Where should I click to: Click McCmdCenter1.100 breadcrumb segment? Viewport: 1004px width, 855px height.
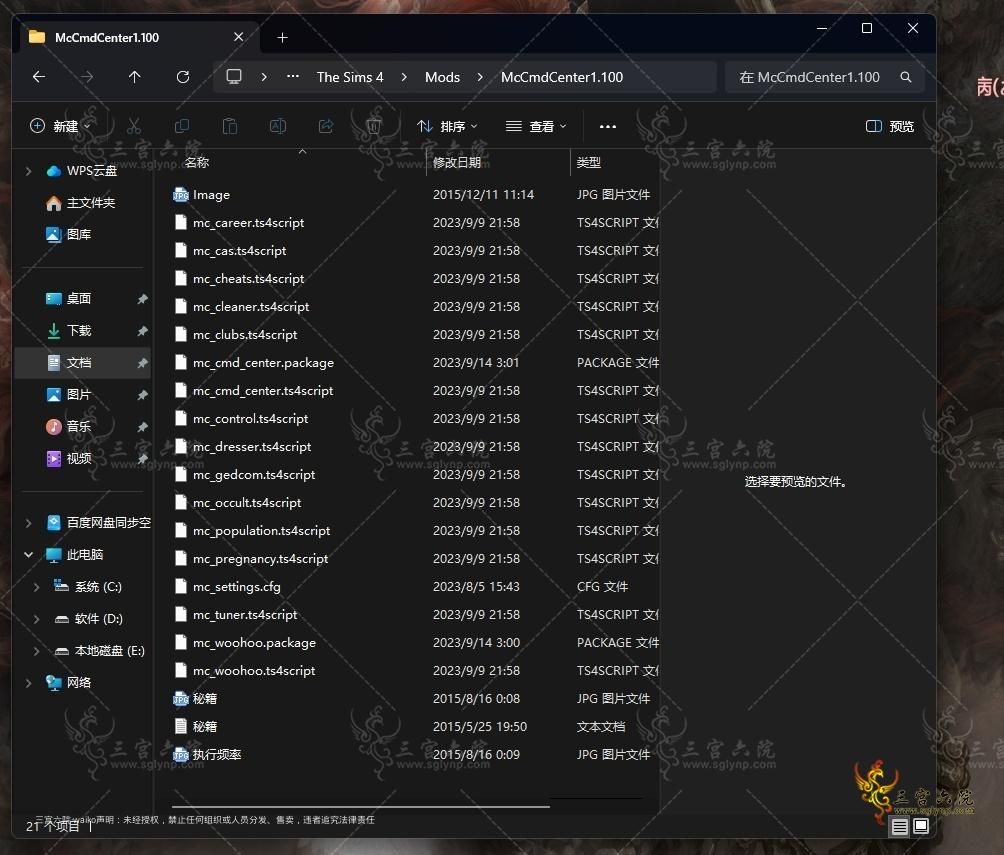click(x=562, y=77)
